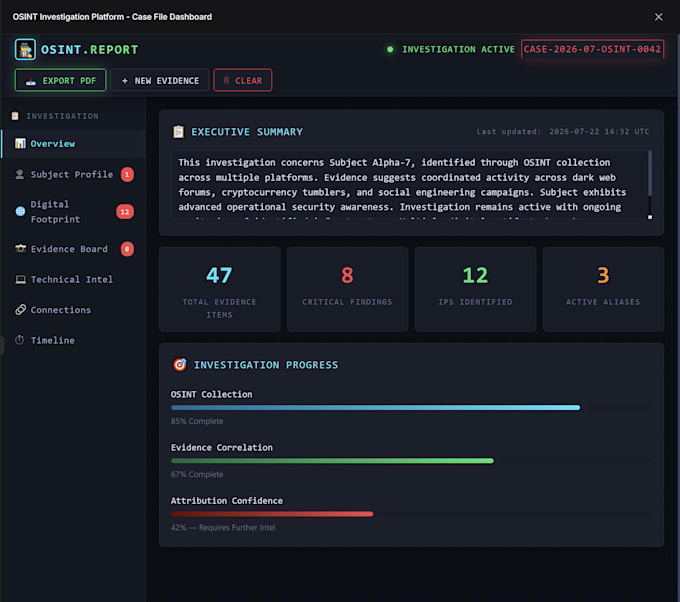
Task: Open the Overview section
Action: pos(73,144)
